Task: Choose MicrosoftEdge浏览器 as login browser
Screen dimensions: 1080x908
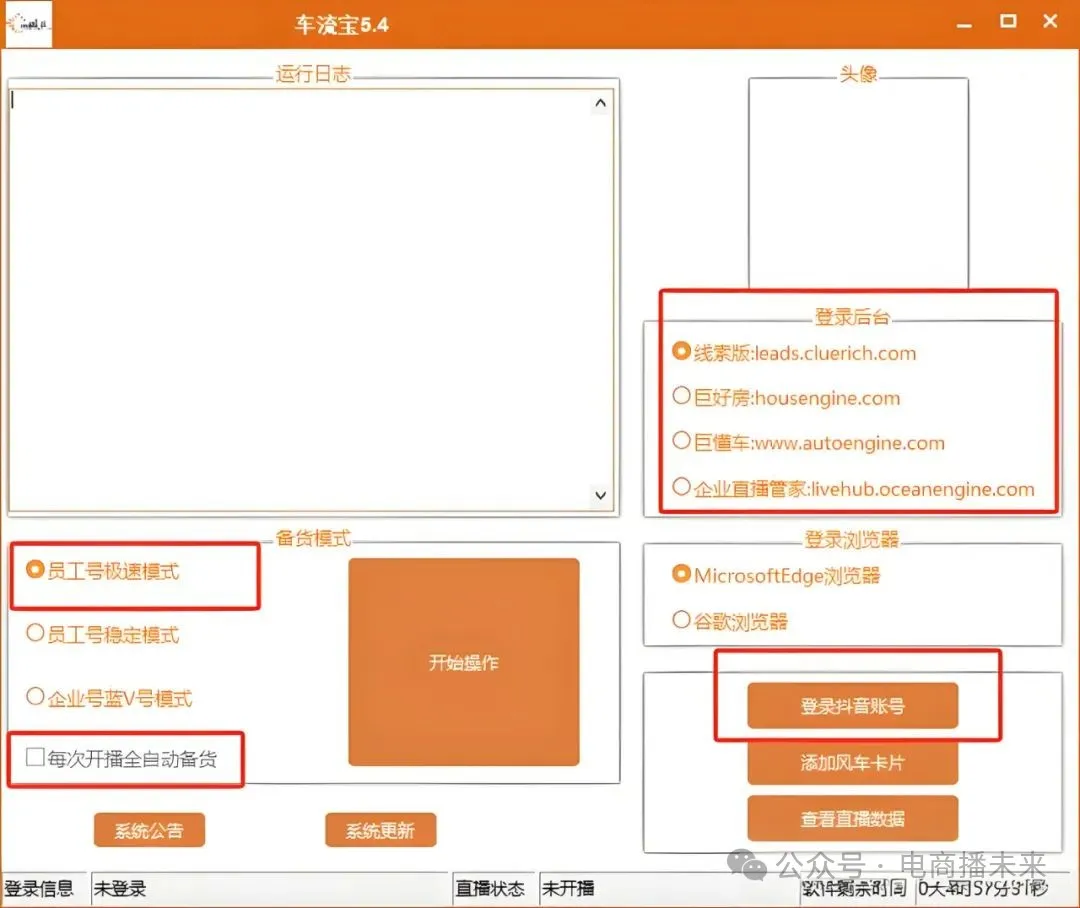Action: tap(682, 575)
